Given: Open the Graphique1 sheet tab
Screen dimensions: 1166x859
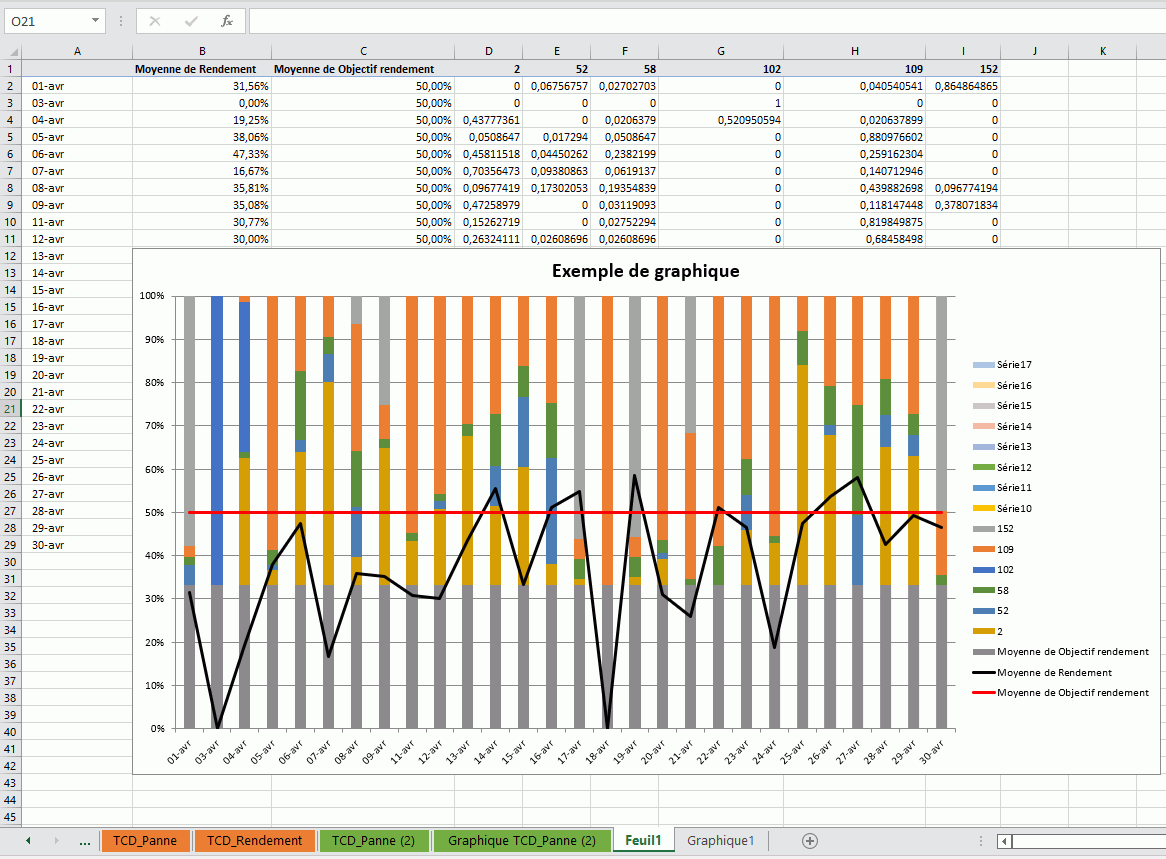Looking at the screenshot, I should (720, 841).
